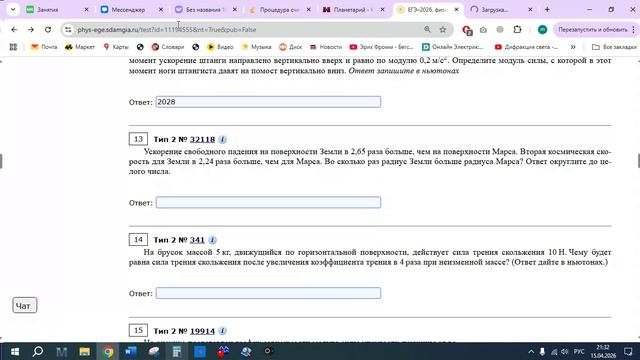Open the red extension icon with badge
Image resolution: width=640 pixels, height=360 pixels.
(x=467, y=30)
